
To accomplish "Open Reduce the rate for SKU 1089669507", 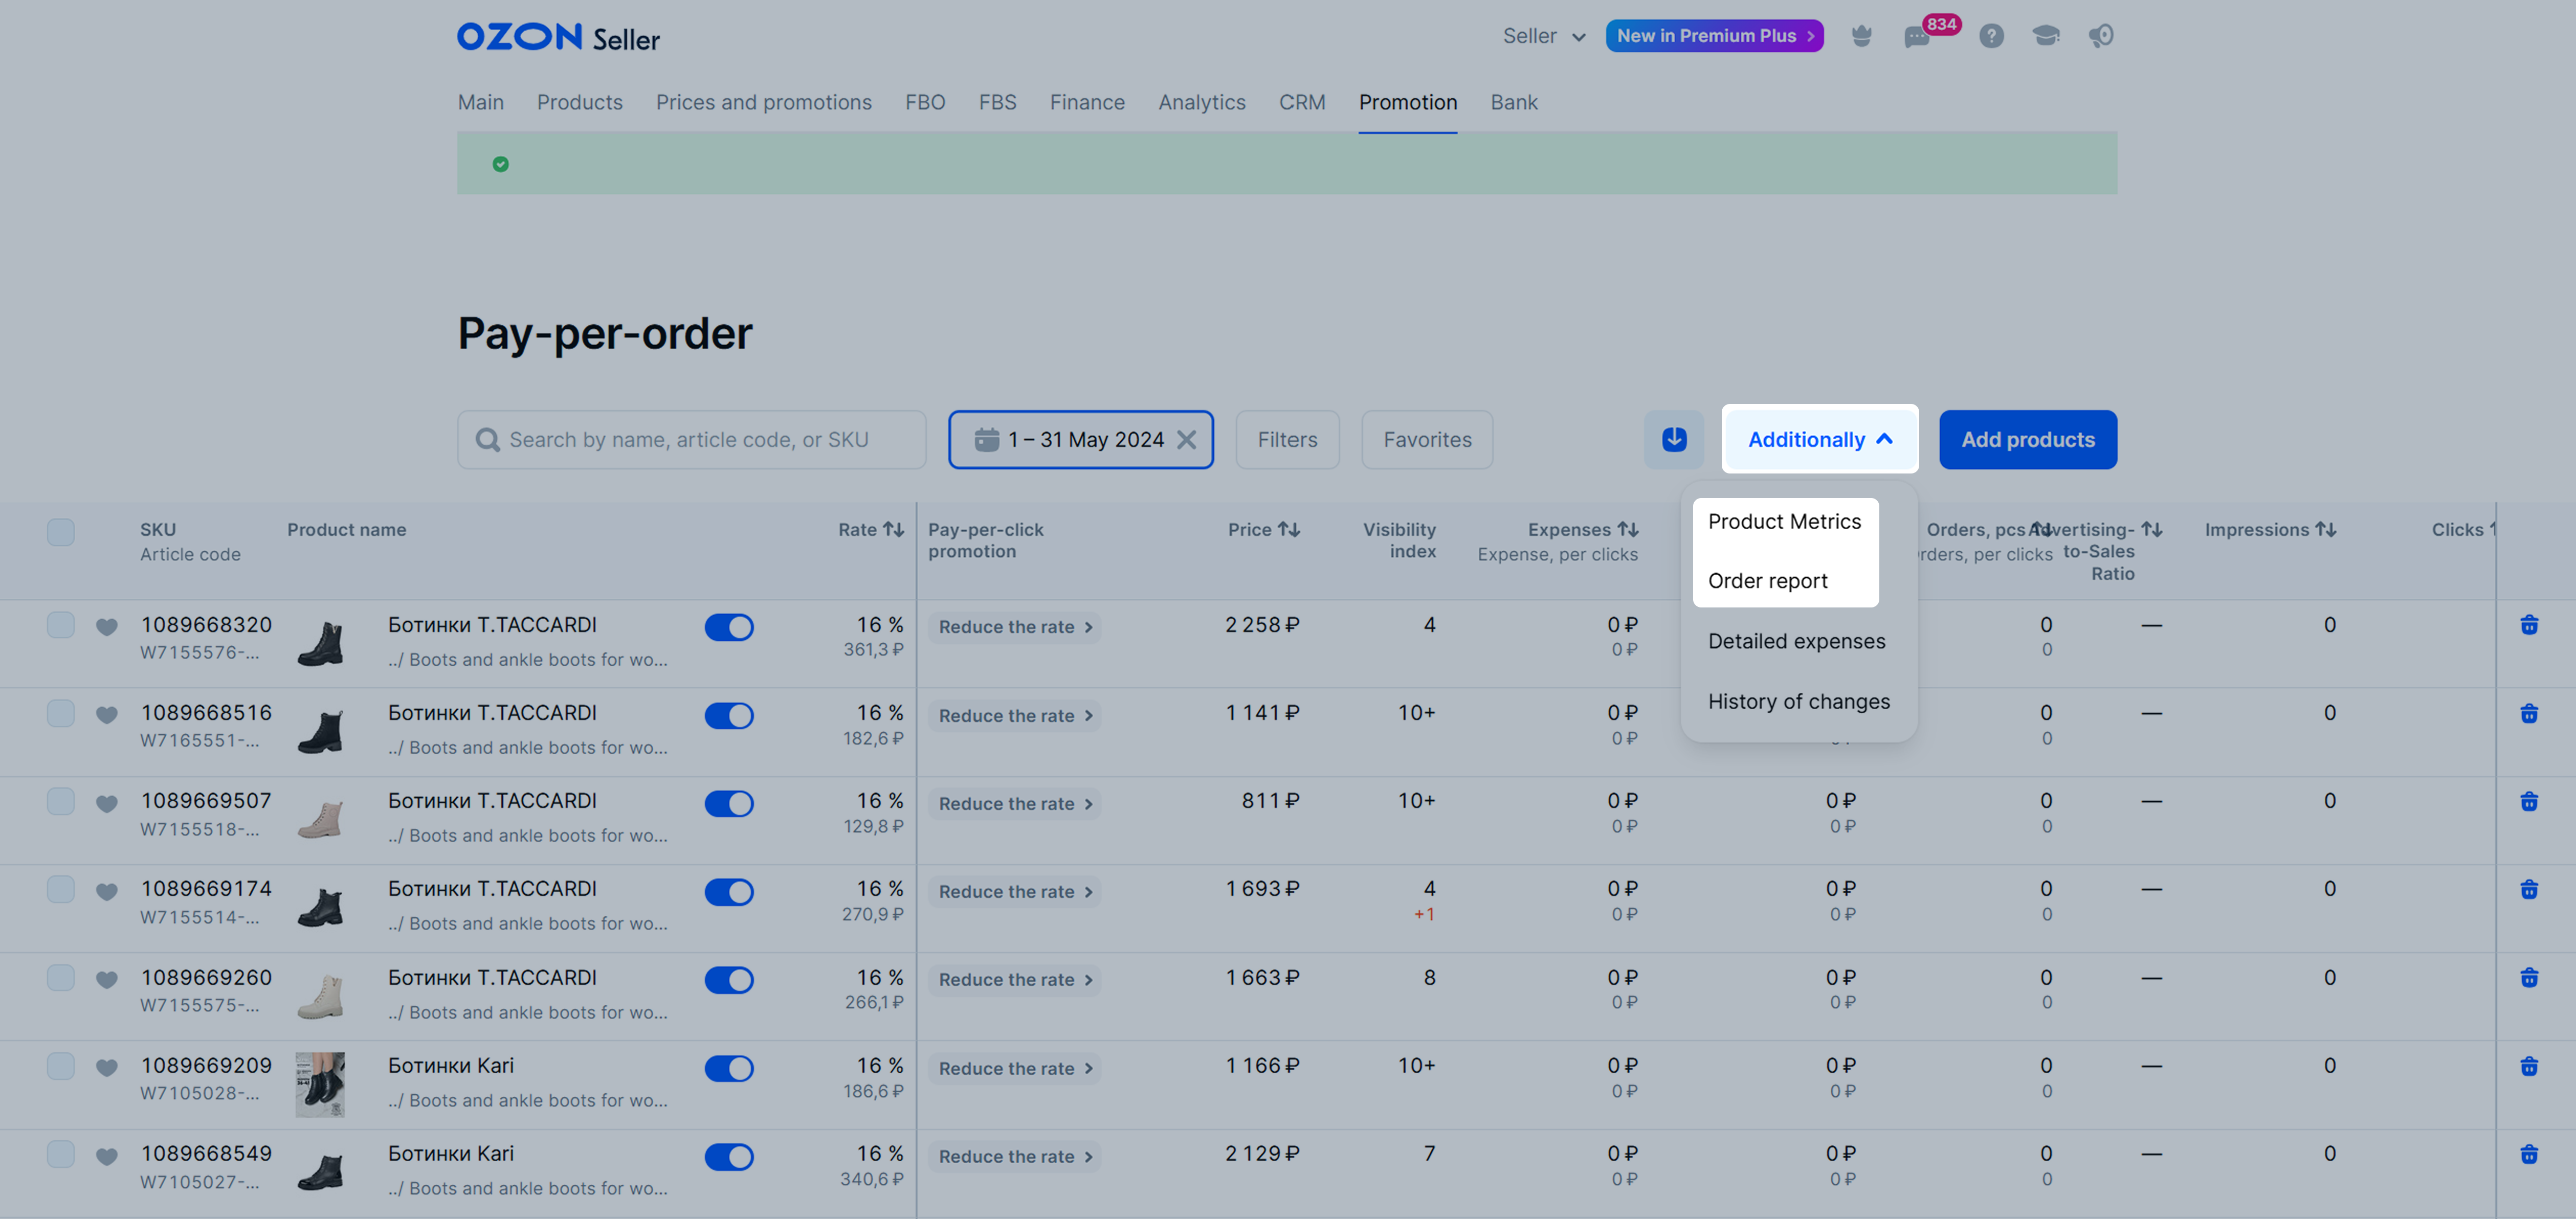I will coord(1014,803).
